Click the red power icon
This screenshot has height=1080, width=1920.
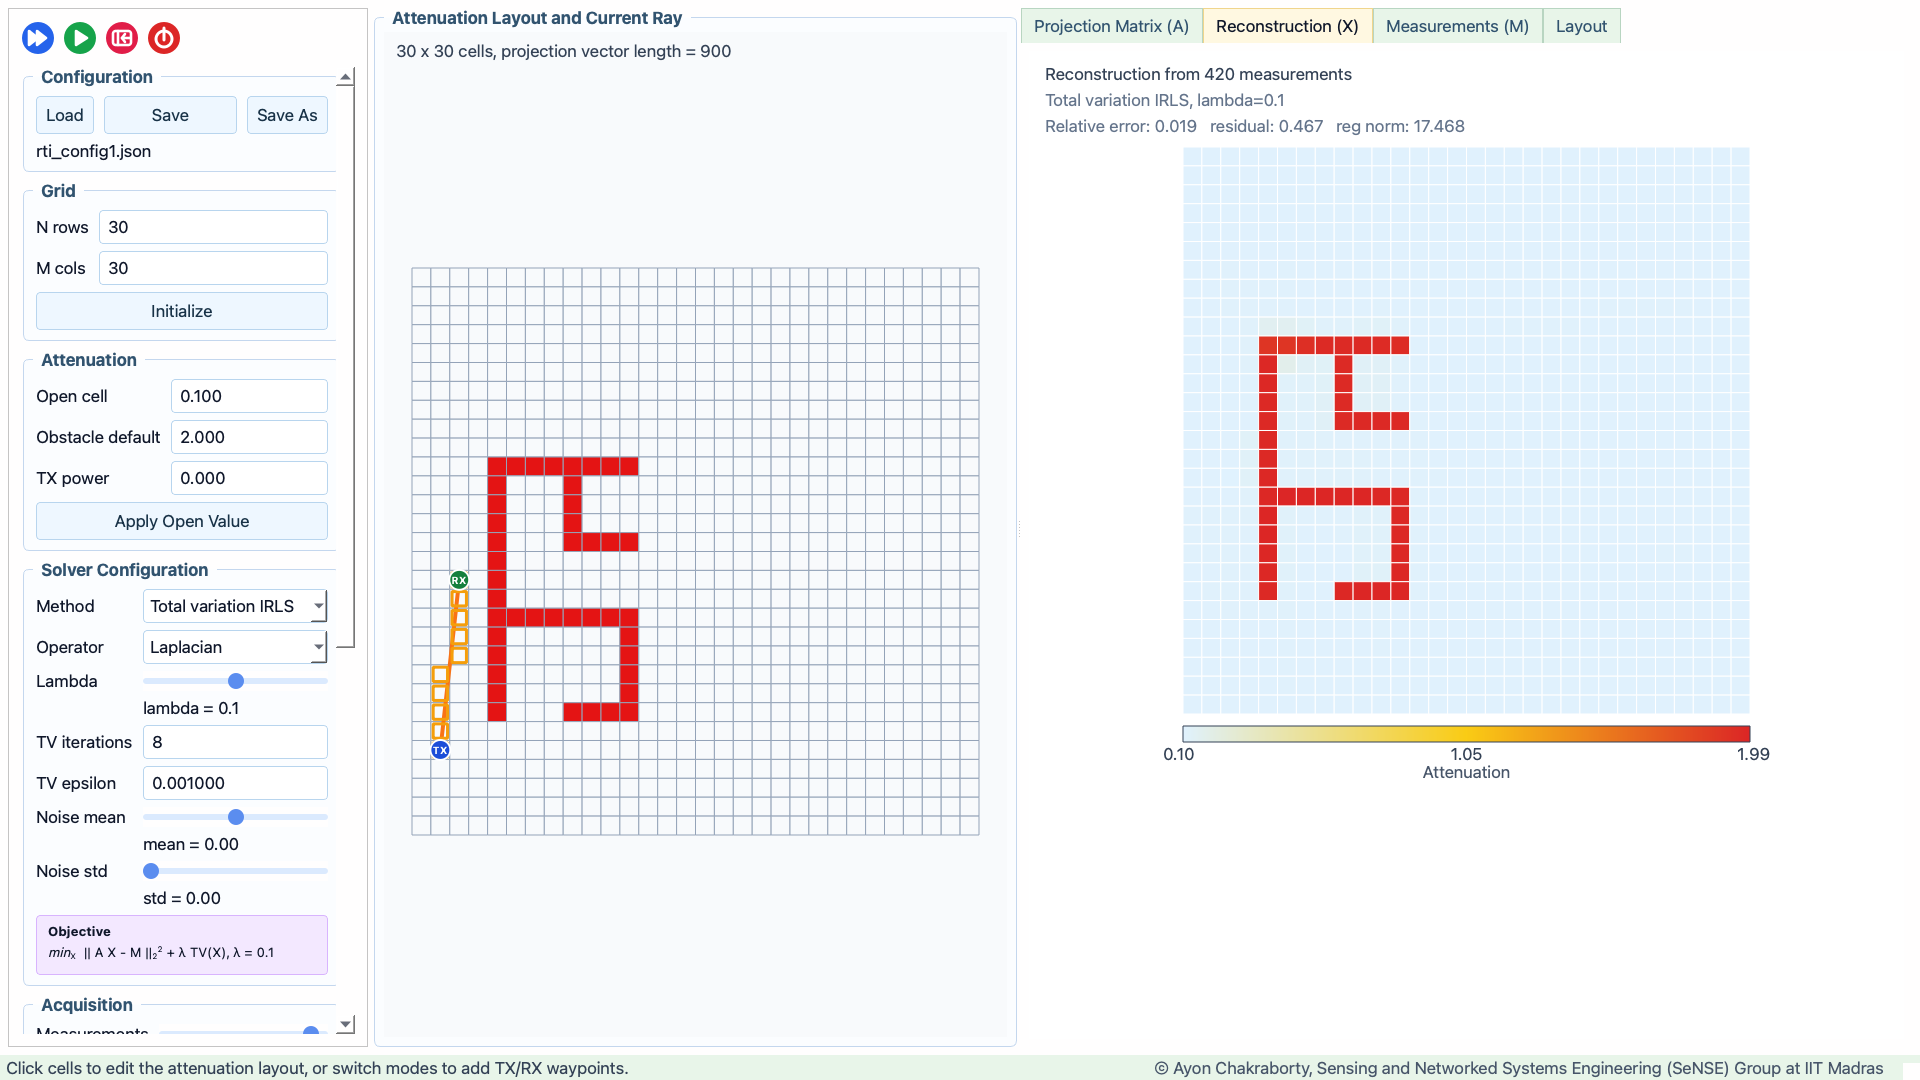pos(164,38)
